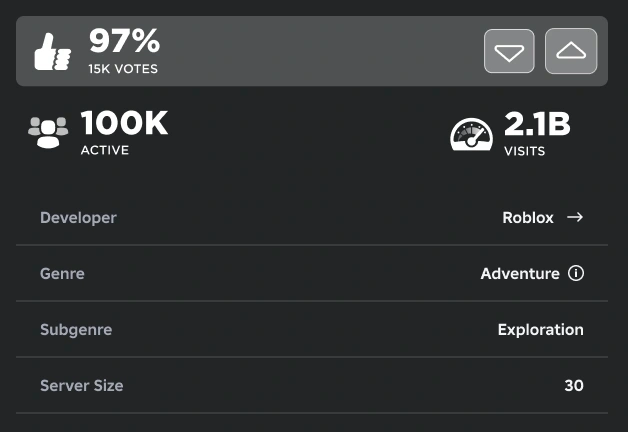Click the visits speedometer icon
Image resolution: width=628 pixels, height=432 pixels.
(x=471, y=135)
